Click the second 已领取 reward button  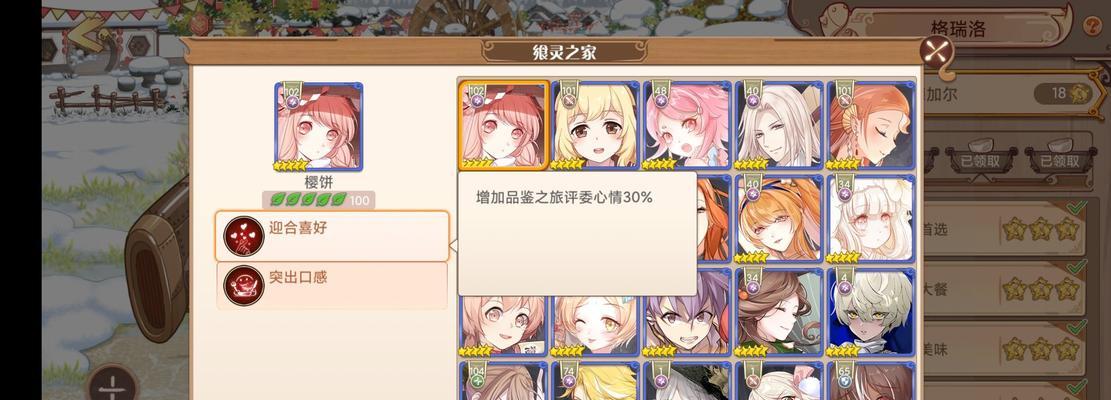click(x=1060, y=161)
